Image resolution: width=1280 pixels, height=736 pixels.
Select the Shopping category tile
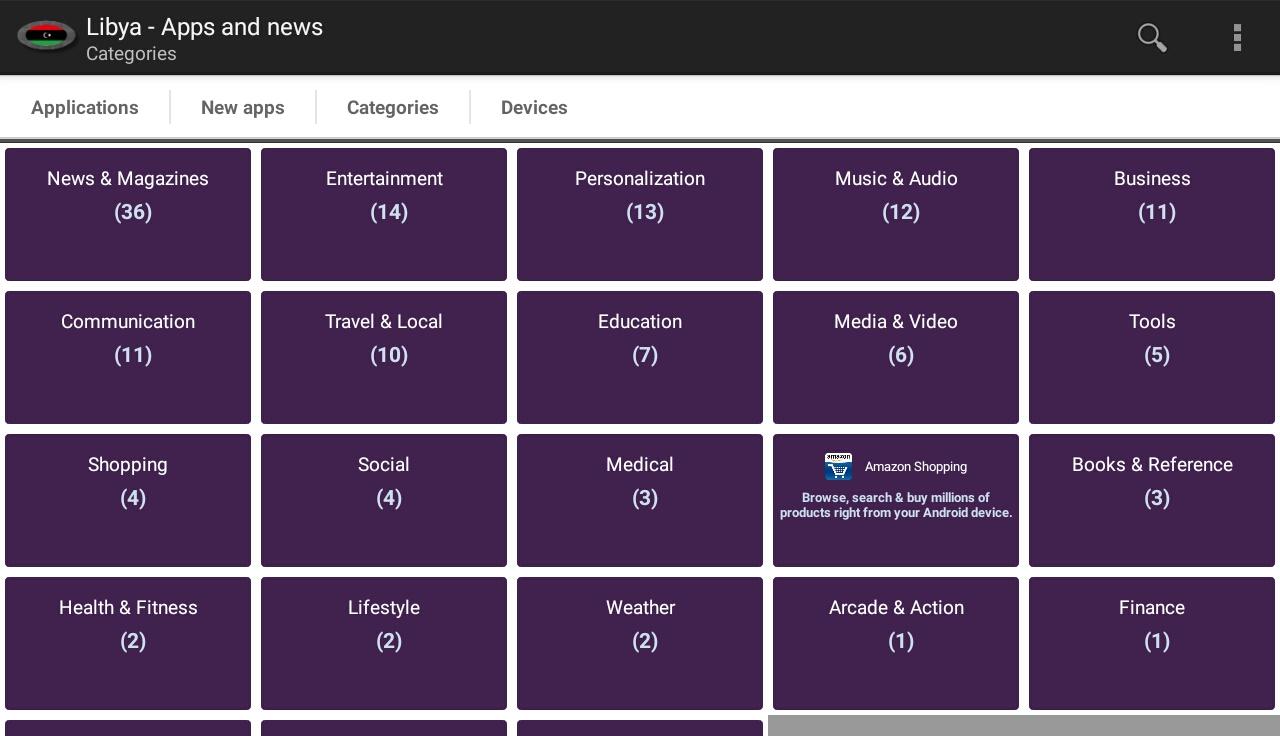pyautogui.click(x=128, y=500)
